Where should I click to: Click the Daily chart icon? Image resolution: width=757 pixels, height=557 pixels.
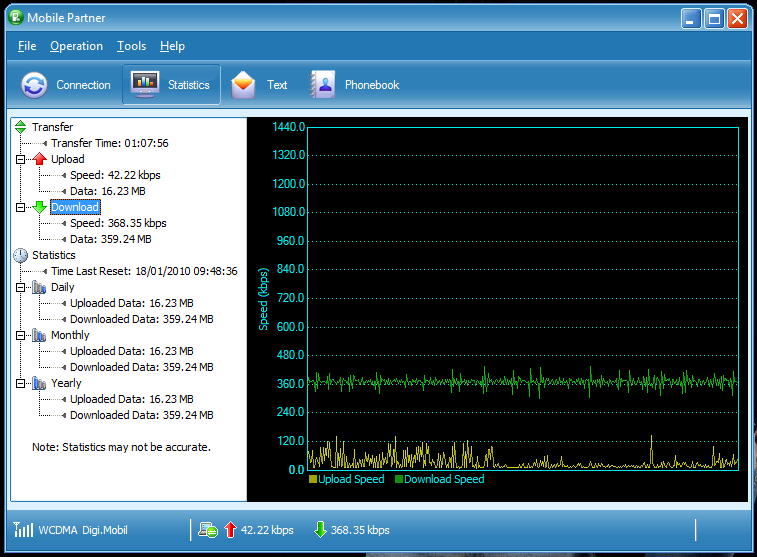39,287
